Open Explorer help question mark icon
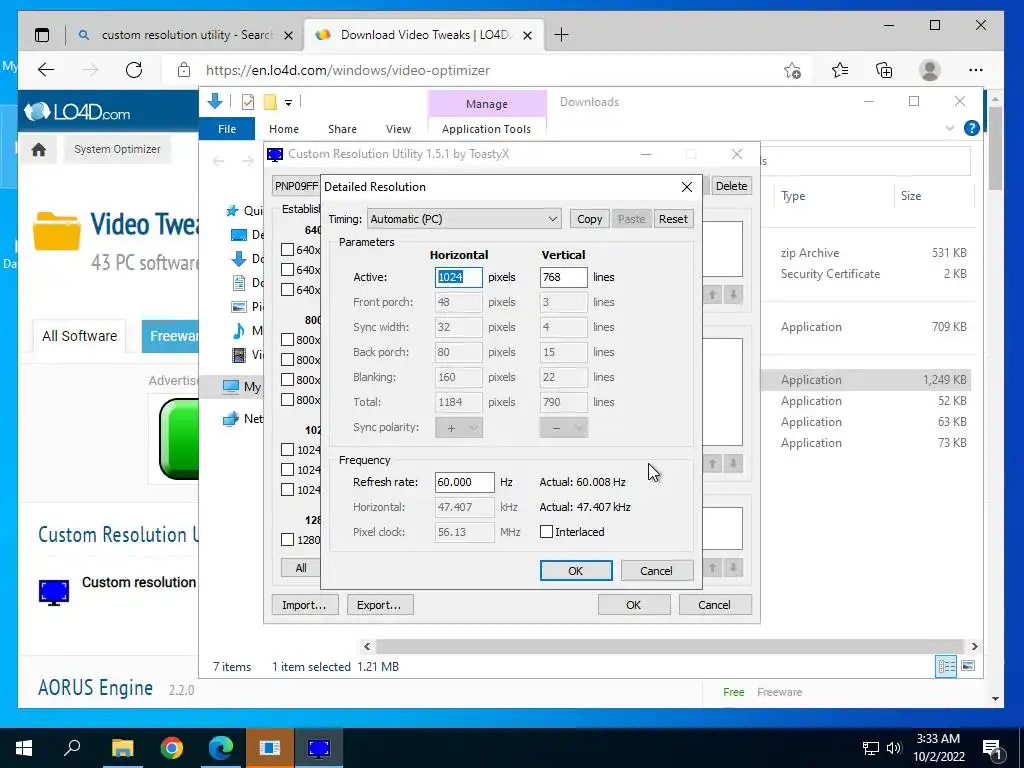Screen dimensions: 1024x768 coord(971,128)
